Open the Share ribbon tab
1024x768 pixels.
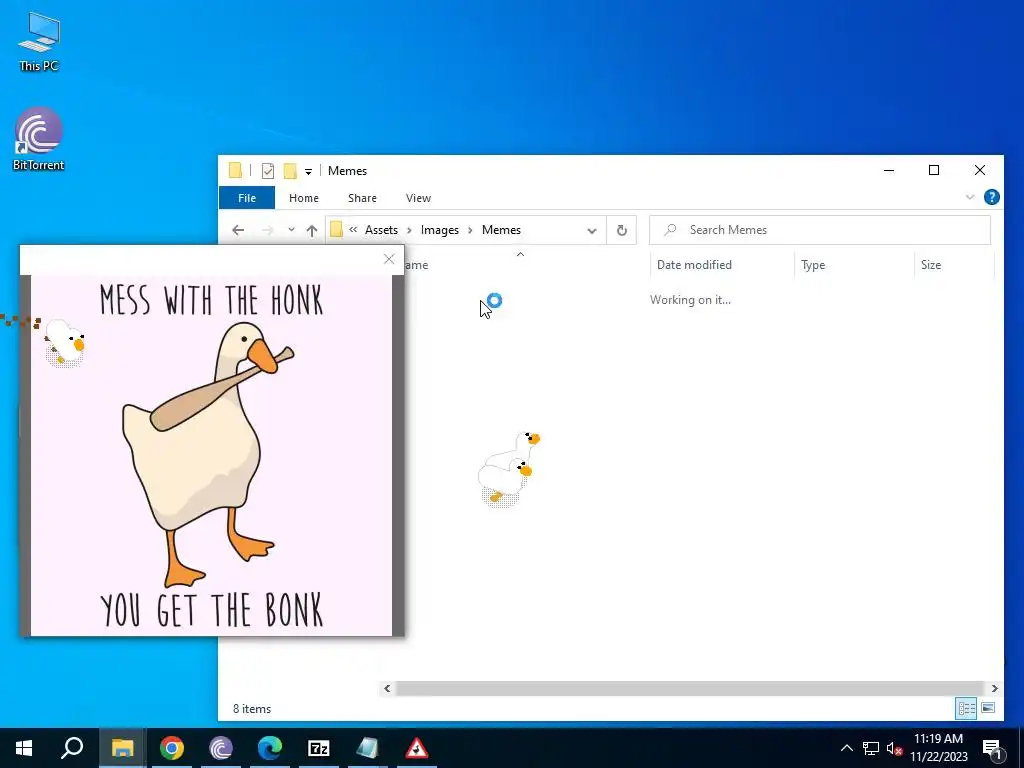pos(362,198)
